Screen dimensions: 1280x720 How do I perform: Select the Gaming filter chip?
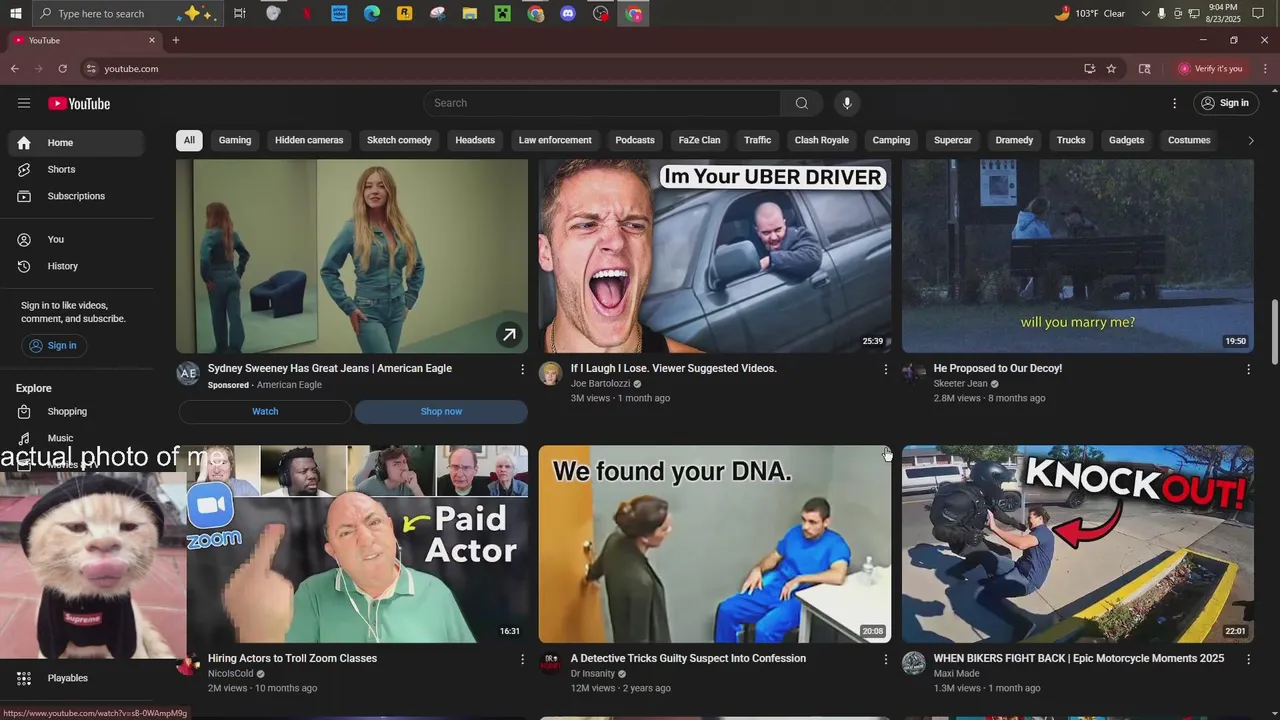click(x=235, y=140)
